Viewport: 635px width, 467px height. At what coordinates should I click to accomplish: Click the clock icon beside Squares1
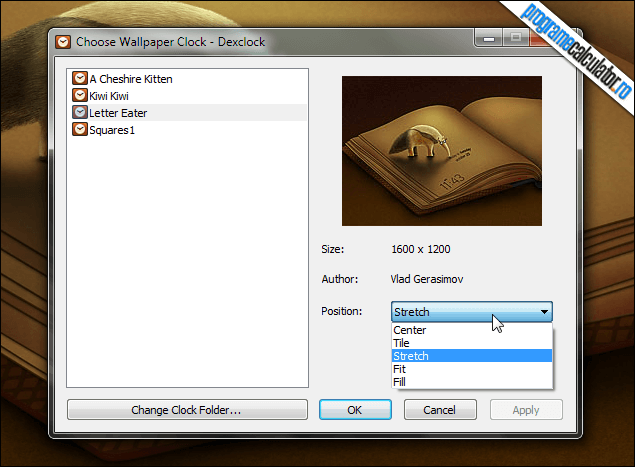[x=80, y=129]
